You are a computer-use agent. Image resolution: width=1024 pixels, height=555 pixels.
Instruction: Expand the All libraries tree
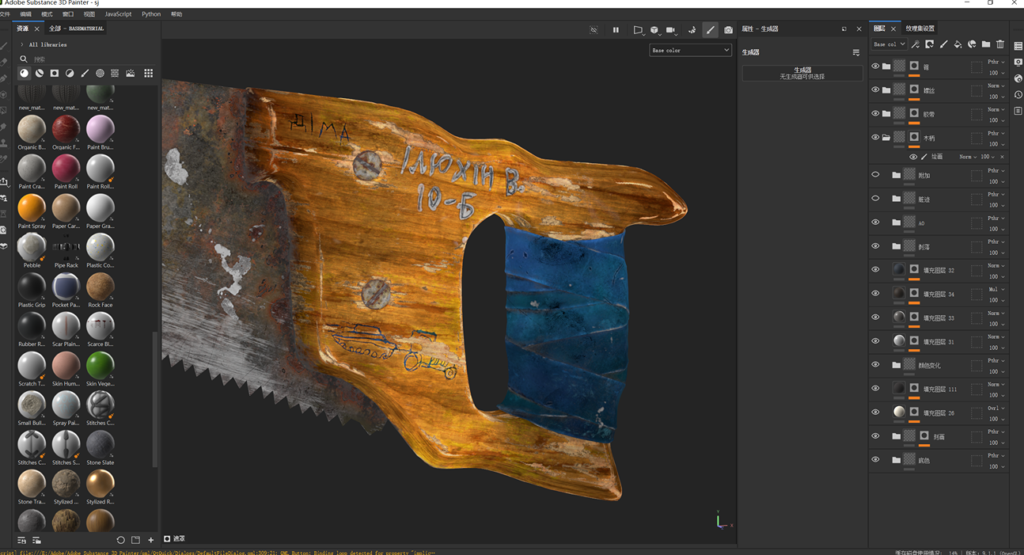[x=22, y=45]
